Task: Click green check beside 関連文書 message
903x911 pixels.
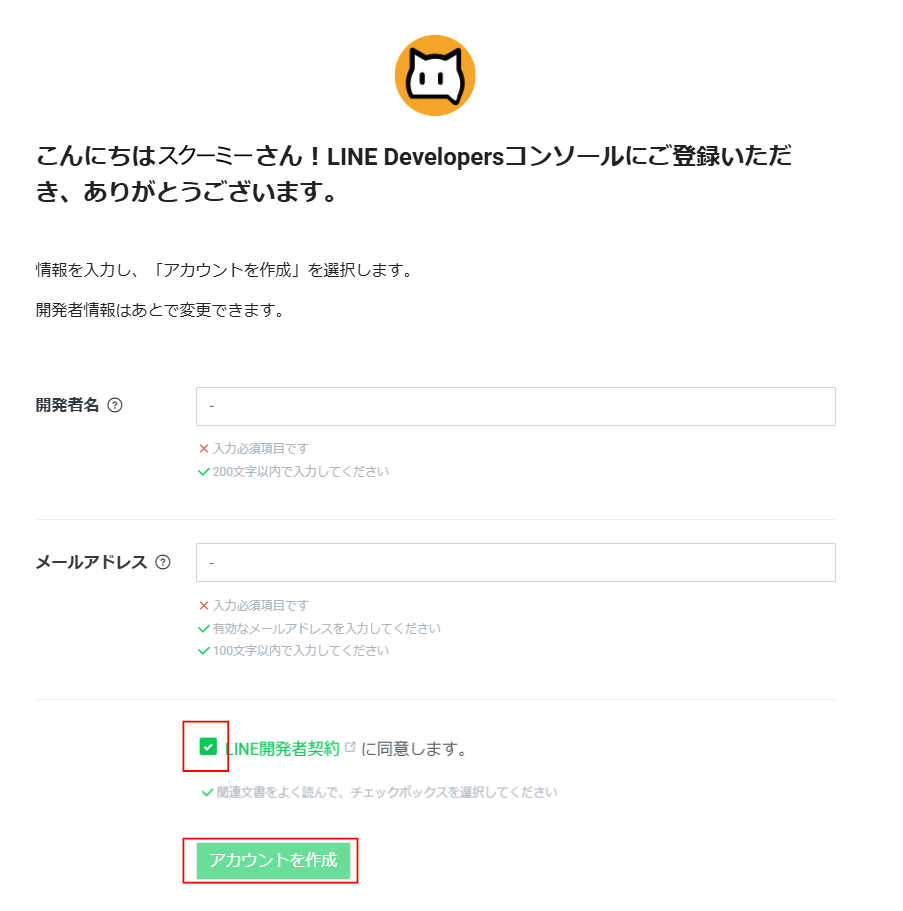Action: [x=207, y=792]
